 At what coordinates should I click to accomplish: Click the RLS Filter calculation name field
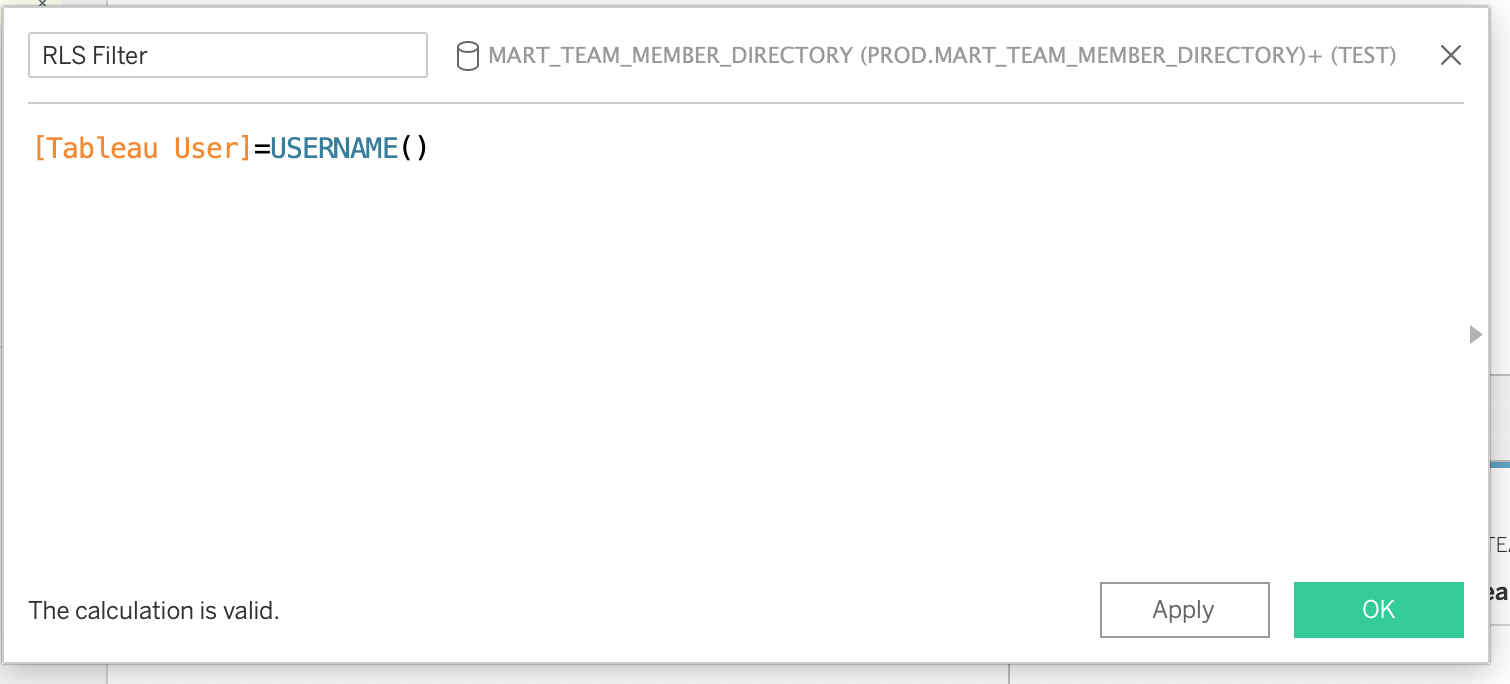click(228, 56)
